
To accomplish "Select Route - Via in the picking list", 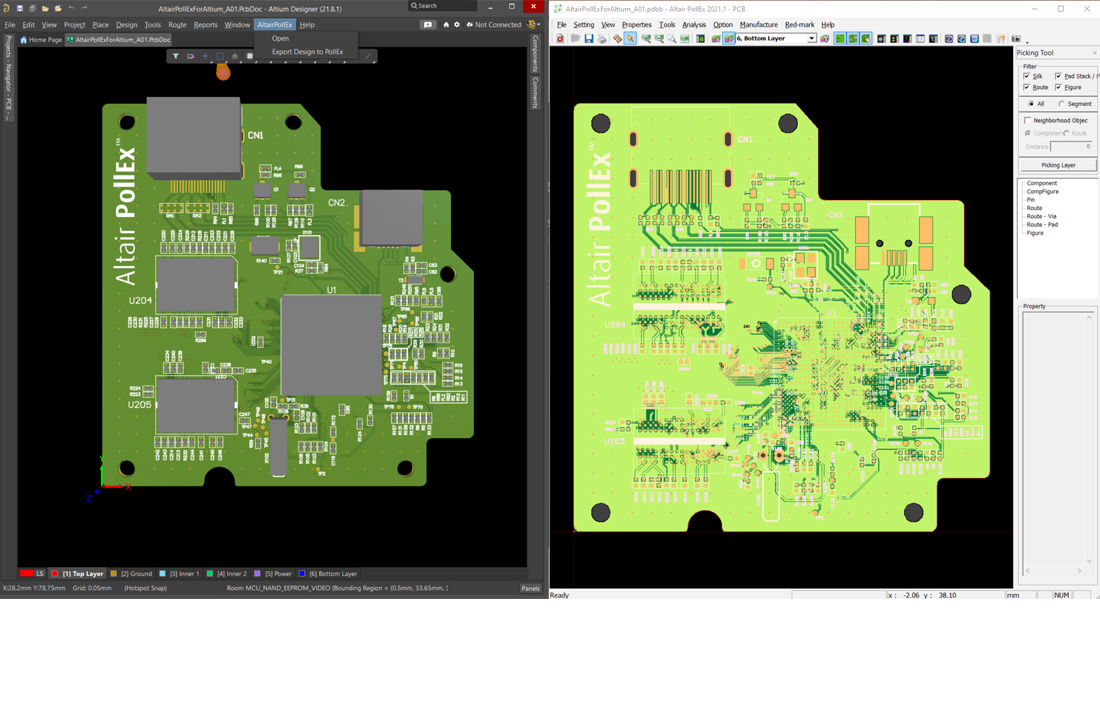I will coord(1041,217).
